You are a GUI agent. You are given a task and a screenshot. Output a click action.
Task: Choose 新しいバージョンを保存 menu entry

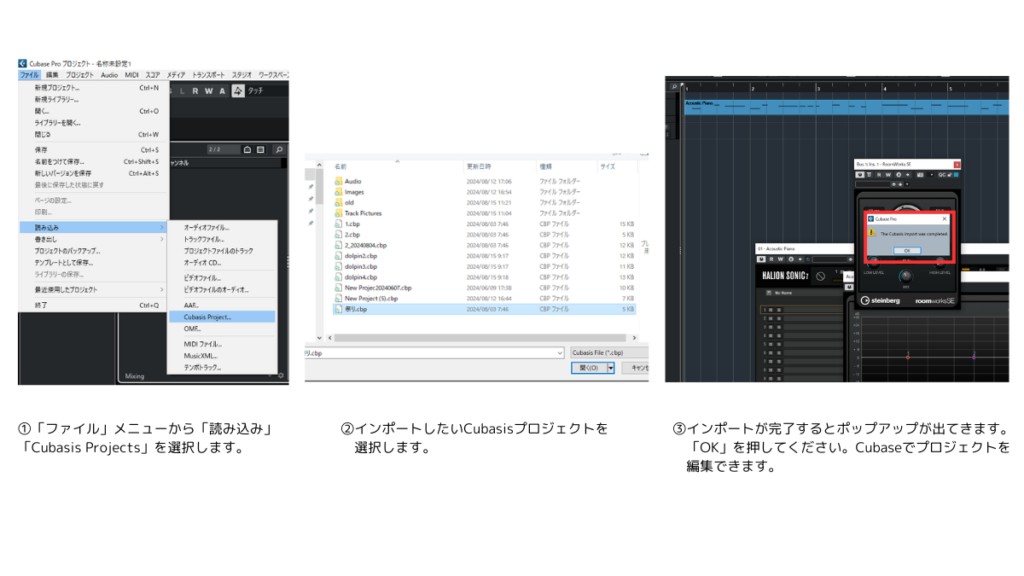point(94,173)
